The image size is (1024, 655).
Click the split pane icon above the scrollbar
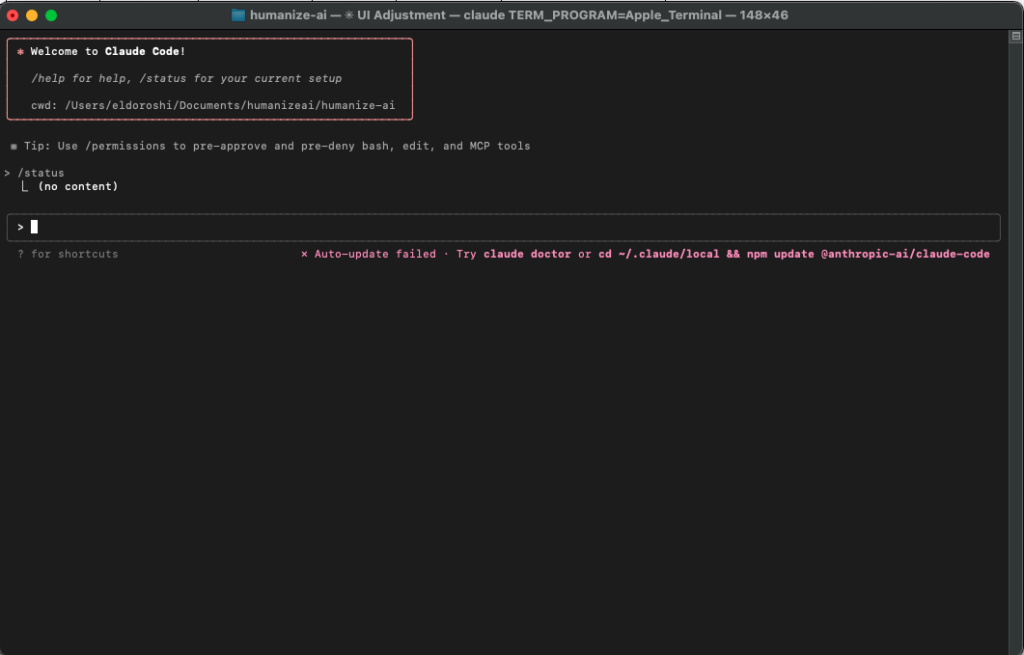[1016, 37]
